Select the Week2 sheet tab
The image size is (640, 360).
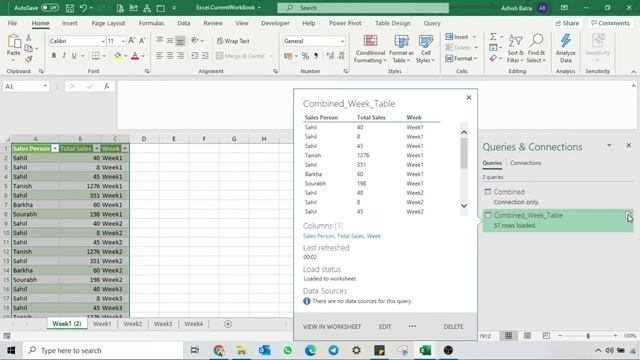pyautogui.click(x=133, y=324)
